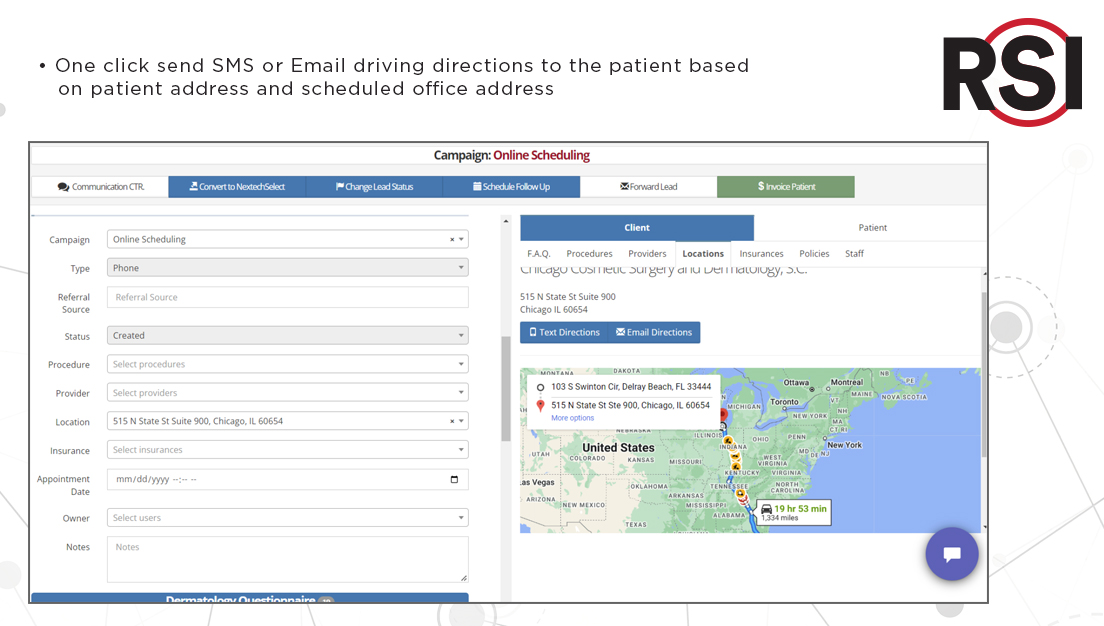Screen dimensions: 1104x626
Task: Open the Type dropdown showing Phone
Action: (287, 268)
